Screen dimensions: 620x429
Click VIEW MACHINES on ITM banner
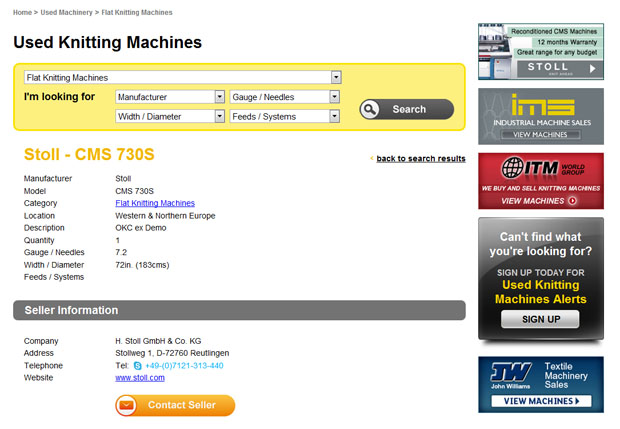coord(539,201)
